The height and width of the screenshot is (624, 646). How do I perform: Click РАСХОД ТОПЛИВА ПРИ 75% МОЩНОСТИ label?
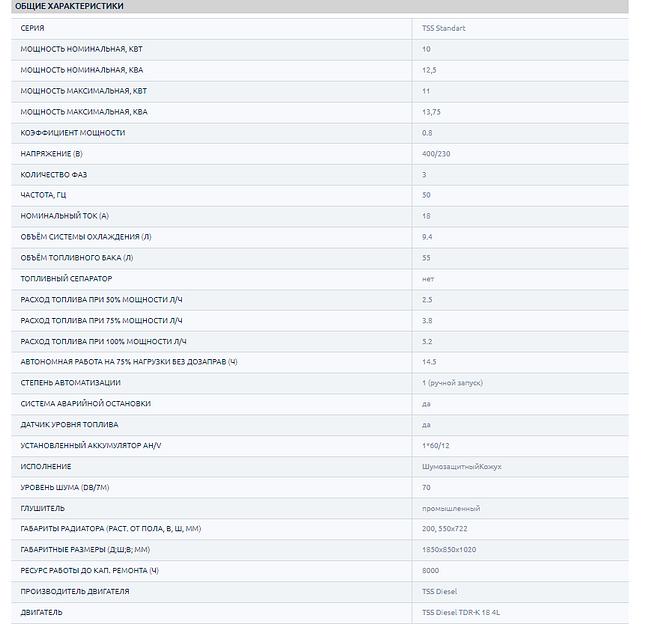click(102, 320)
